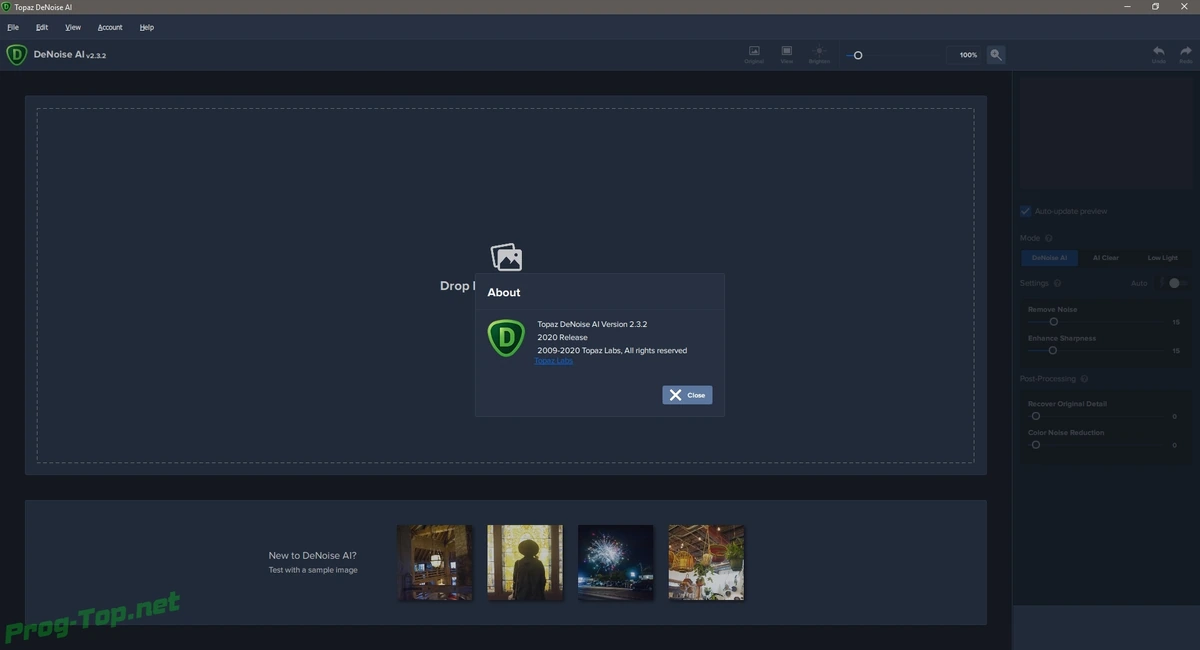
Task: Open the Help menu
Action: (147, 27)
